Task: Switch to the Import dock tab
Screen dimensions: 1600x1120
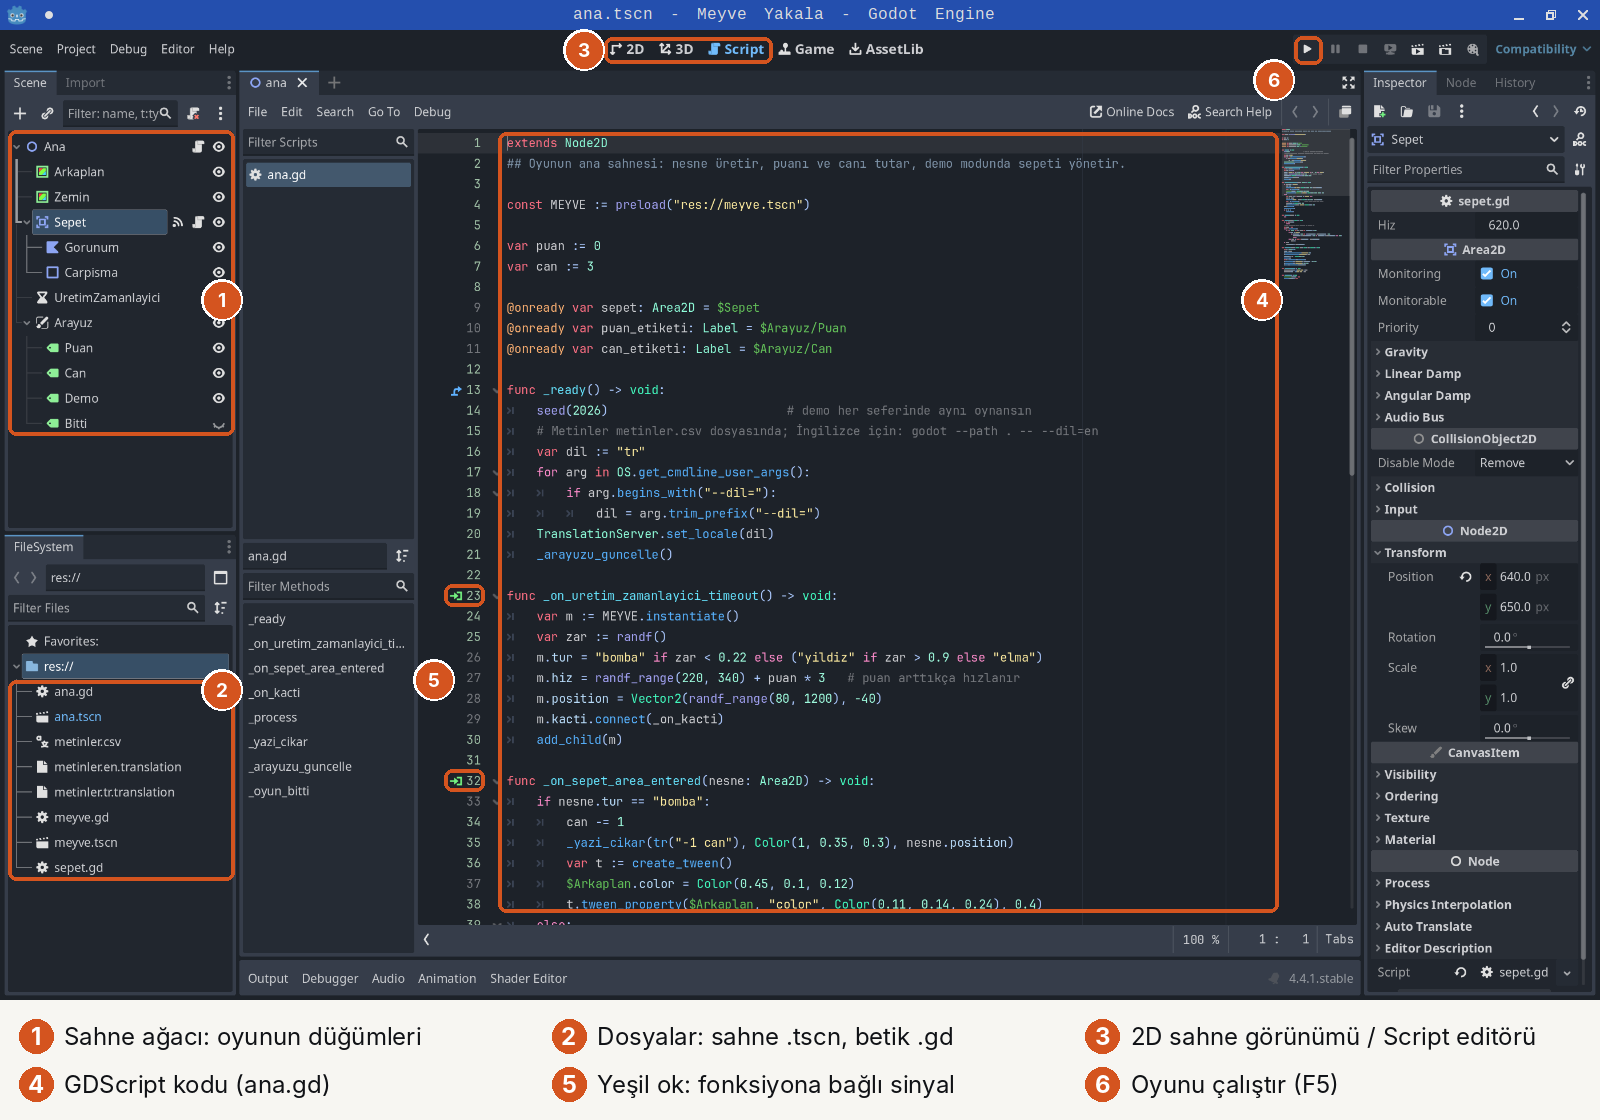Action: tap(85, 83)
